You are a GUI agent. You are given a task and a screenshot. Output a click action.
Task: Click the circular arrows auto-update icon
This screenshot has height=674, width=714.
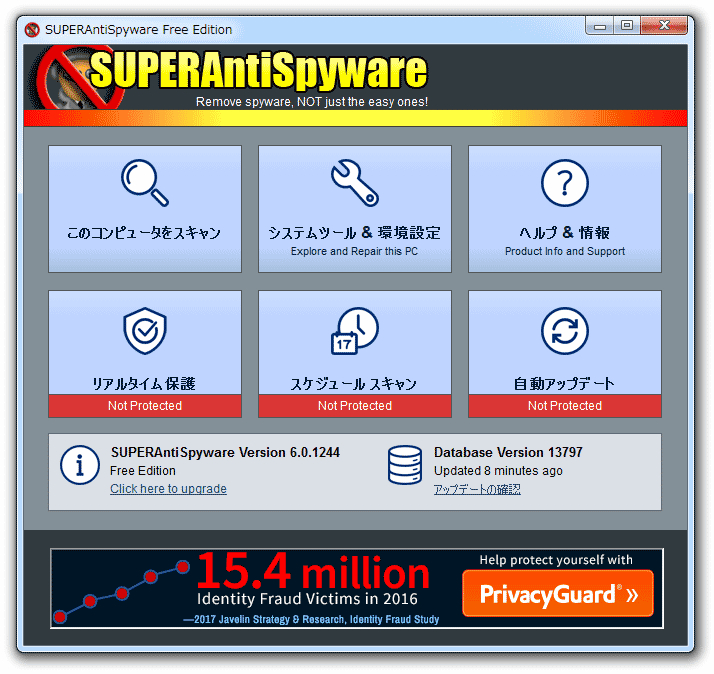565,331
